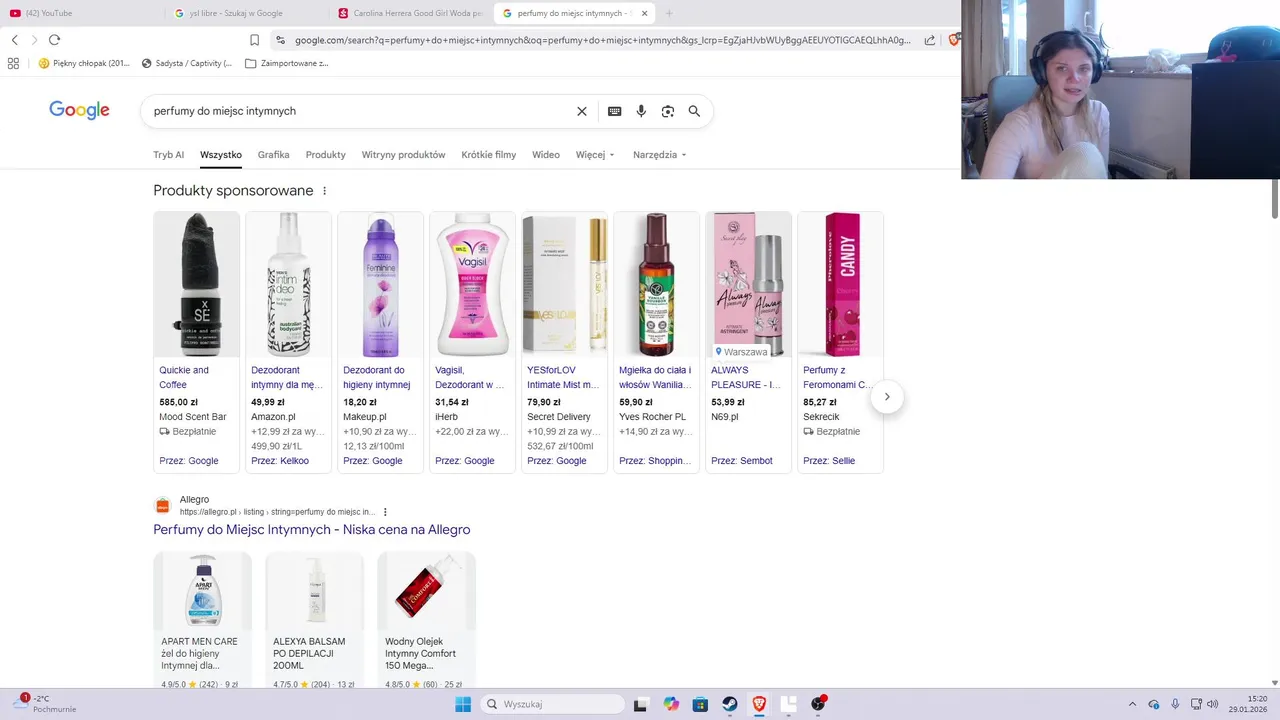
Task: Open Task View on the taskbar
Action: 641,704
